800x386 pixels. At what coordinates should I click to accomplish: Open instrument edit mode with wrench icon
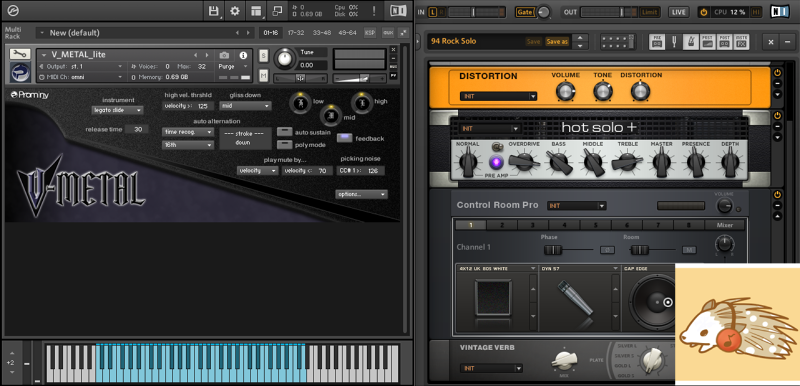tap(20, 54)
